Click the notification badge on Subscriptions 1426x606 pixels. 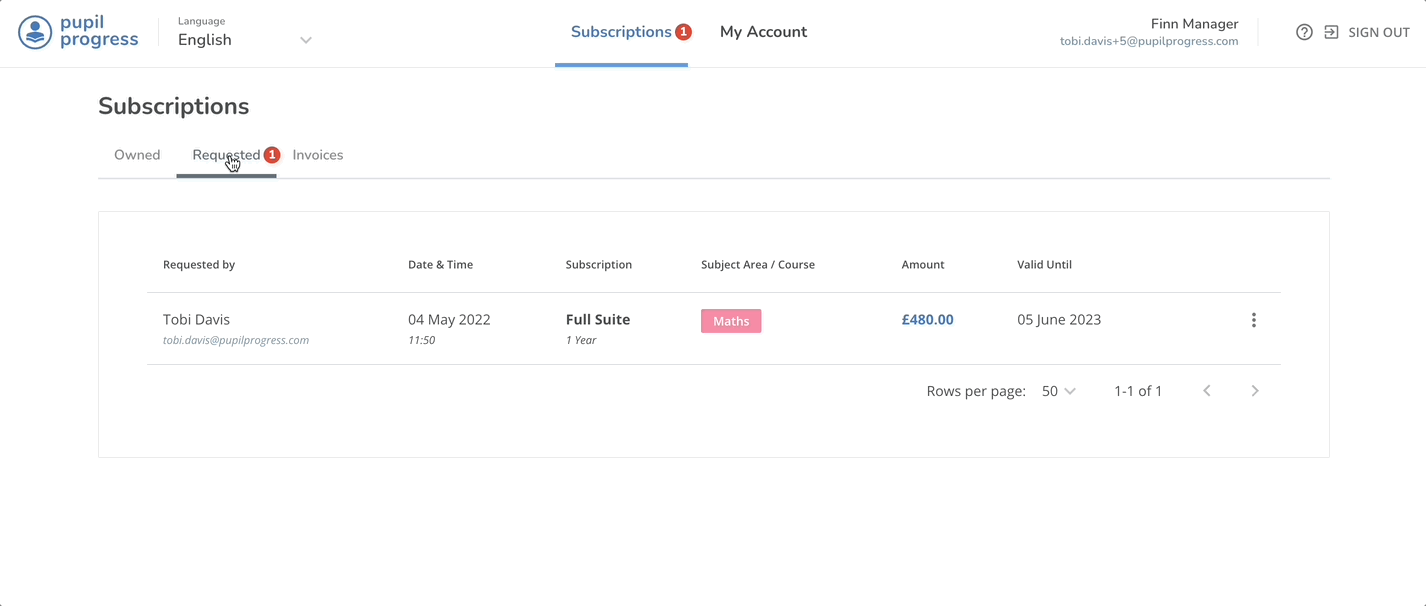[x=684, y=31]
